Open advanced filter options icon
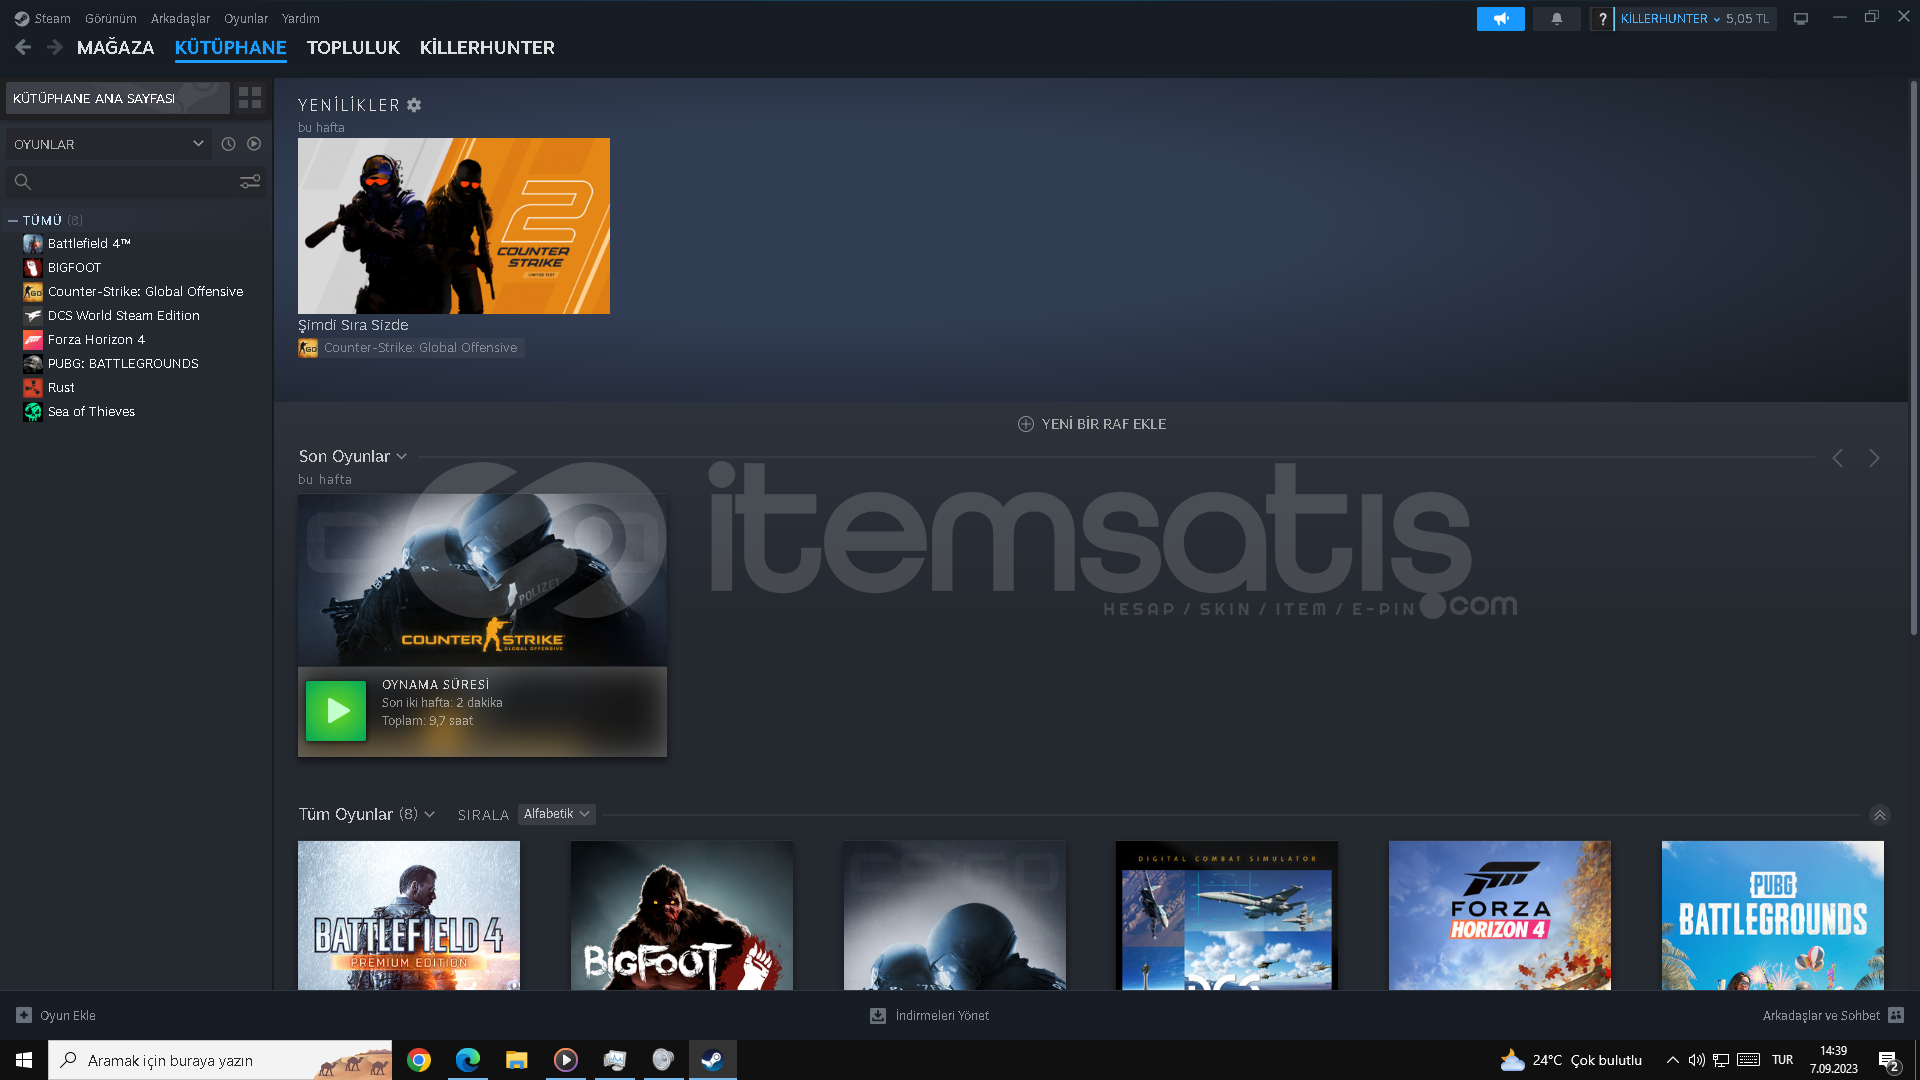Screen dimensions: 1920x1080 click(x=250, y=181)
